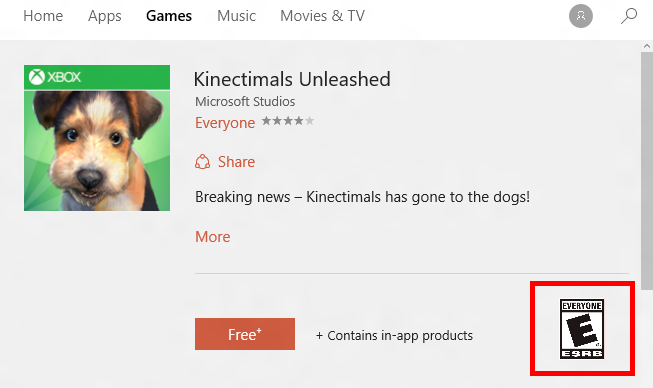
Task: Open the Movies & TV tab
Action: tap(322, 16)
